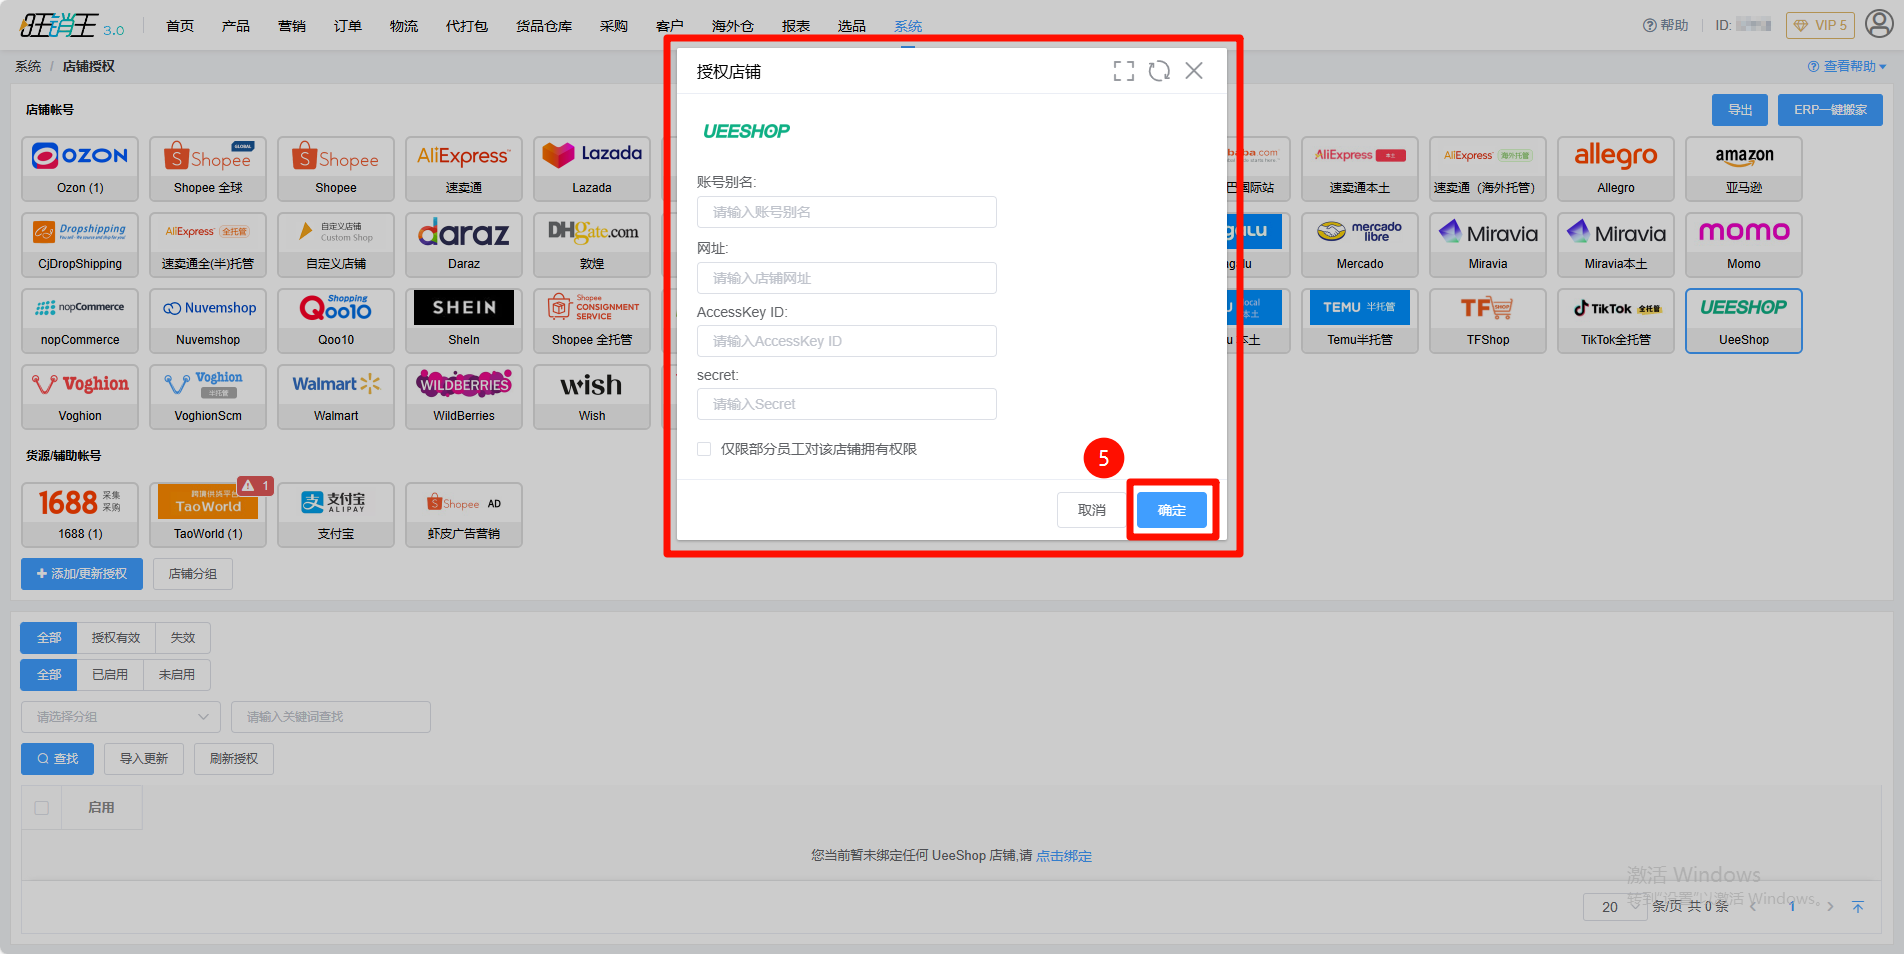
Task: Choose the Momo platform tile
Action: tap(1744, 245)
